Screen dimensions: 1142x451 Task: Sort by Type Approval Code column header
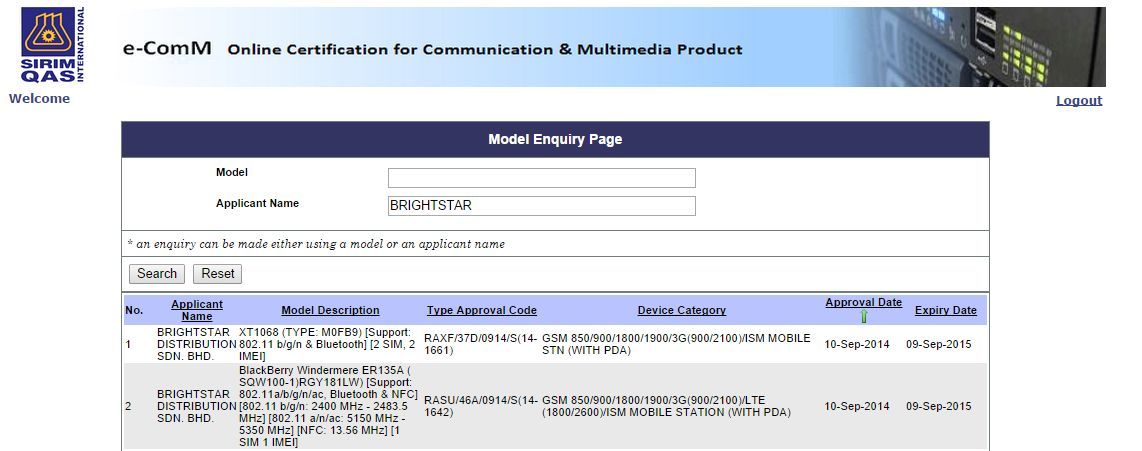[481, 310]
